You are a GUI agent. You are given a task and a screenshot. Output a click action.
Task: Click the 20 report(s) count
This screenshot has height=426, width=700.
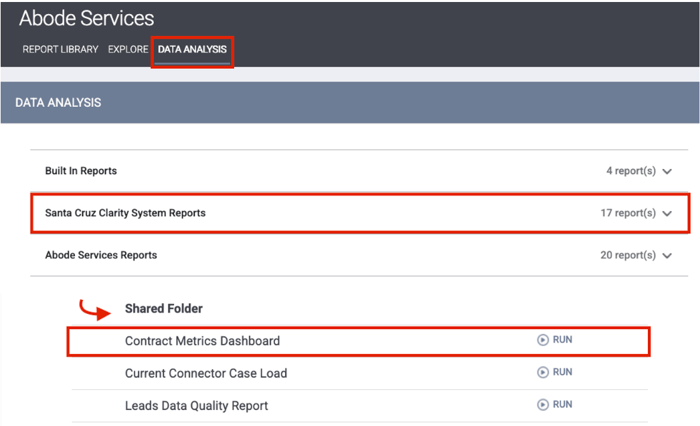click(628, 255)
